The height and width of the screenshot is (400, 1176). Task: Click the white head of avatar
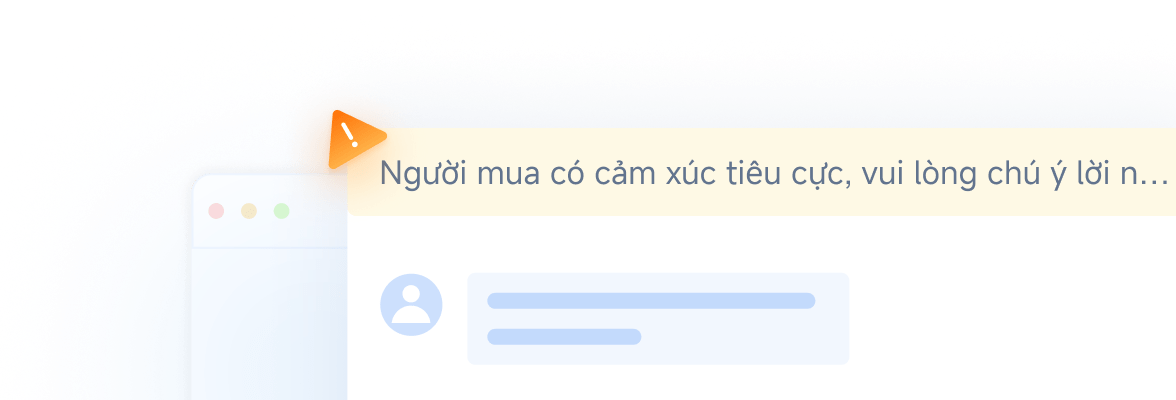tap(411, 293)
